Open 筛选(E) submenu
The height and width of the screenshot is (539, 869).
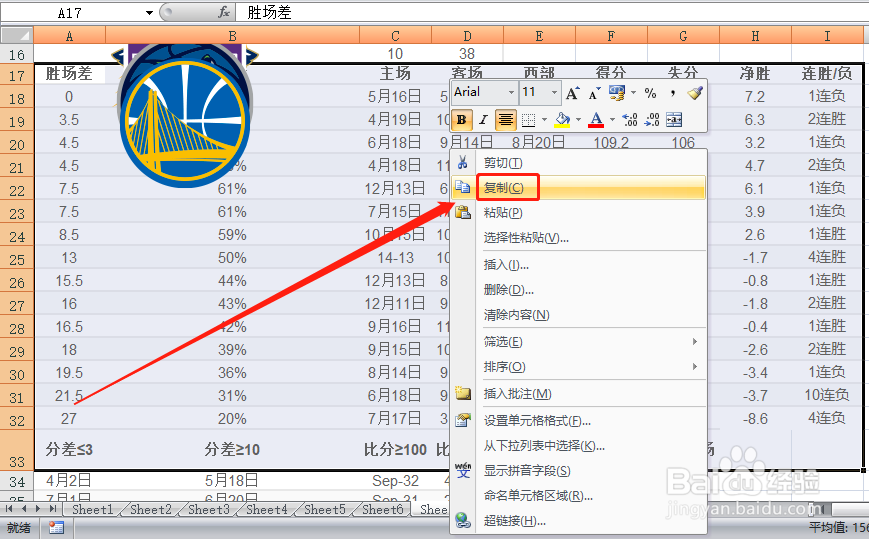click(x=578, y=342)
